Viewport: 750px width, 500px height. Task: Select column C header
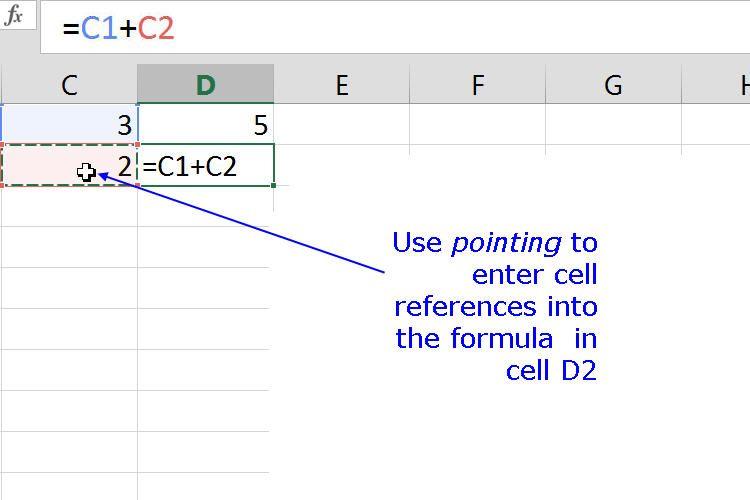point(69,85)
